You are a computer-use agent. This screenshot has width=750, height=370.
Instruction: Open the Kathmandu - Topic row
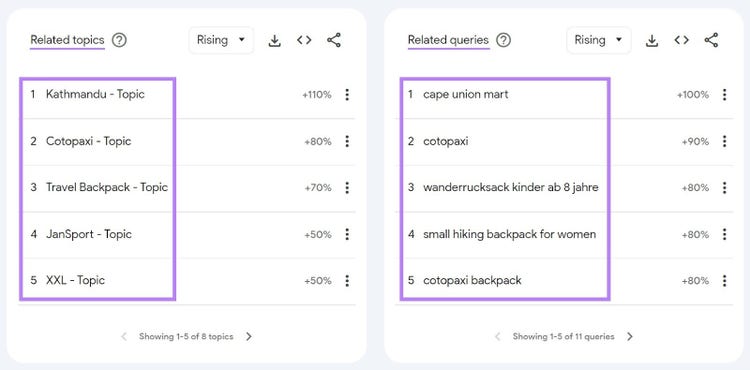(187, 95)
